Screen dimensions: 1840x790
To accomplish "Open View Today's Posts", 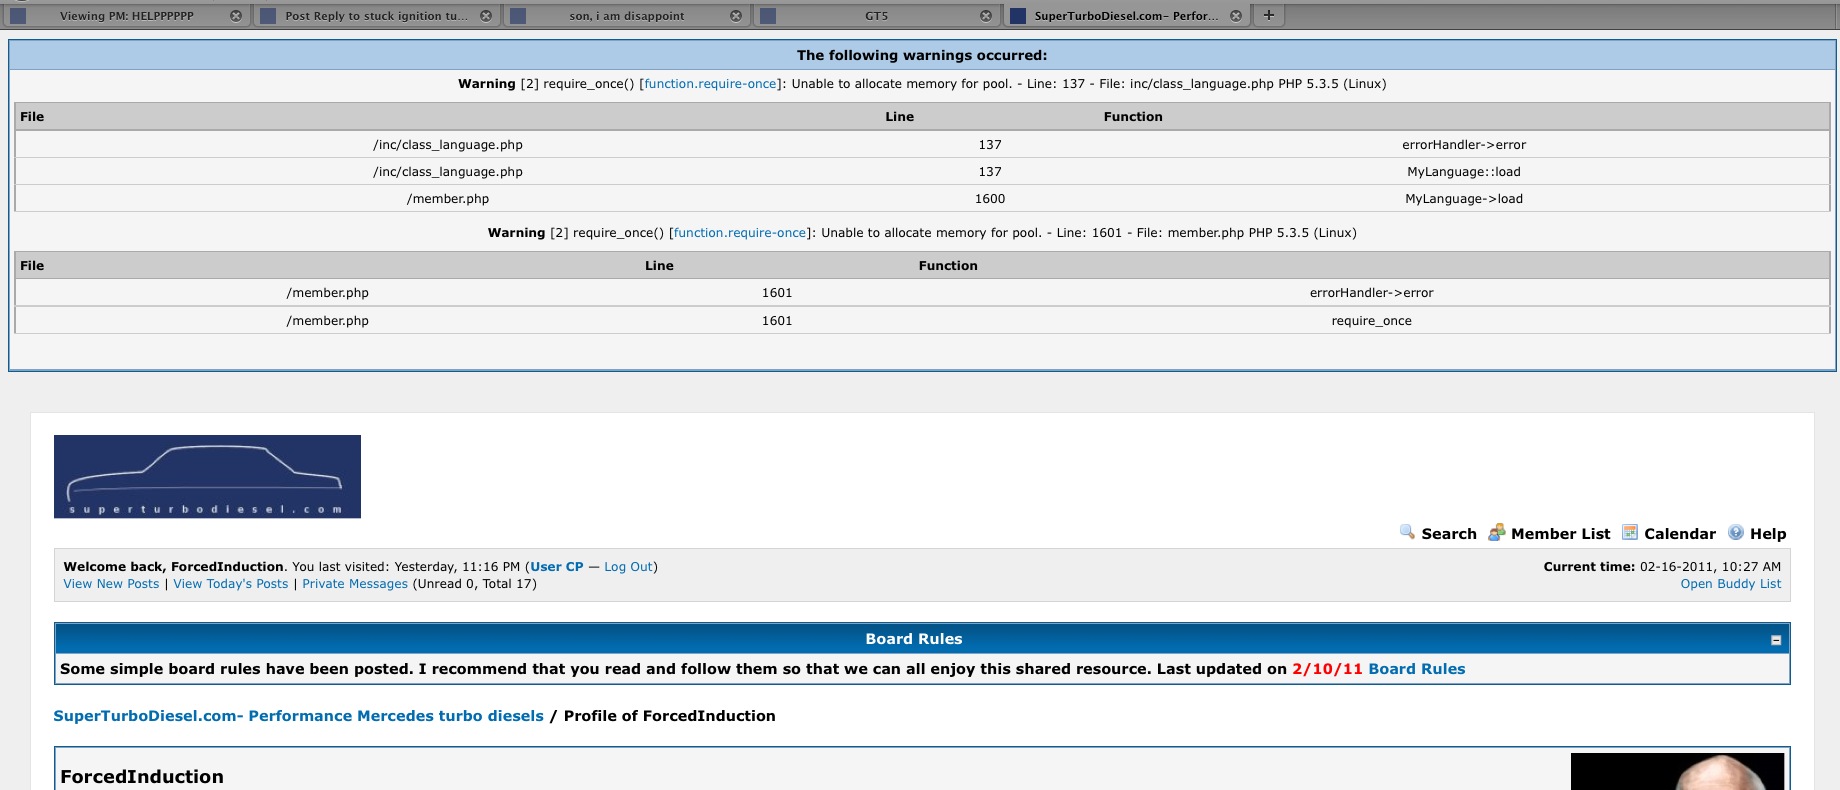I will tap(231, 584).
